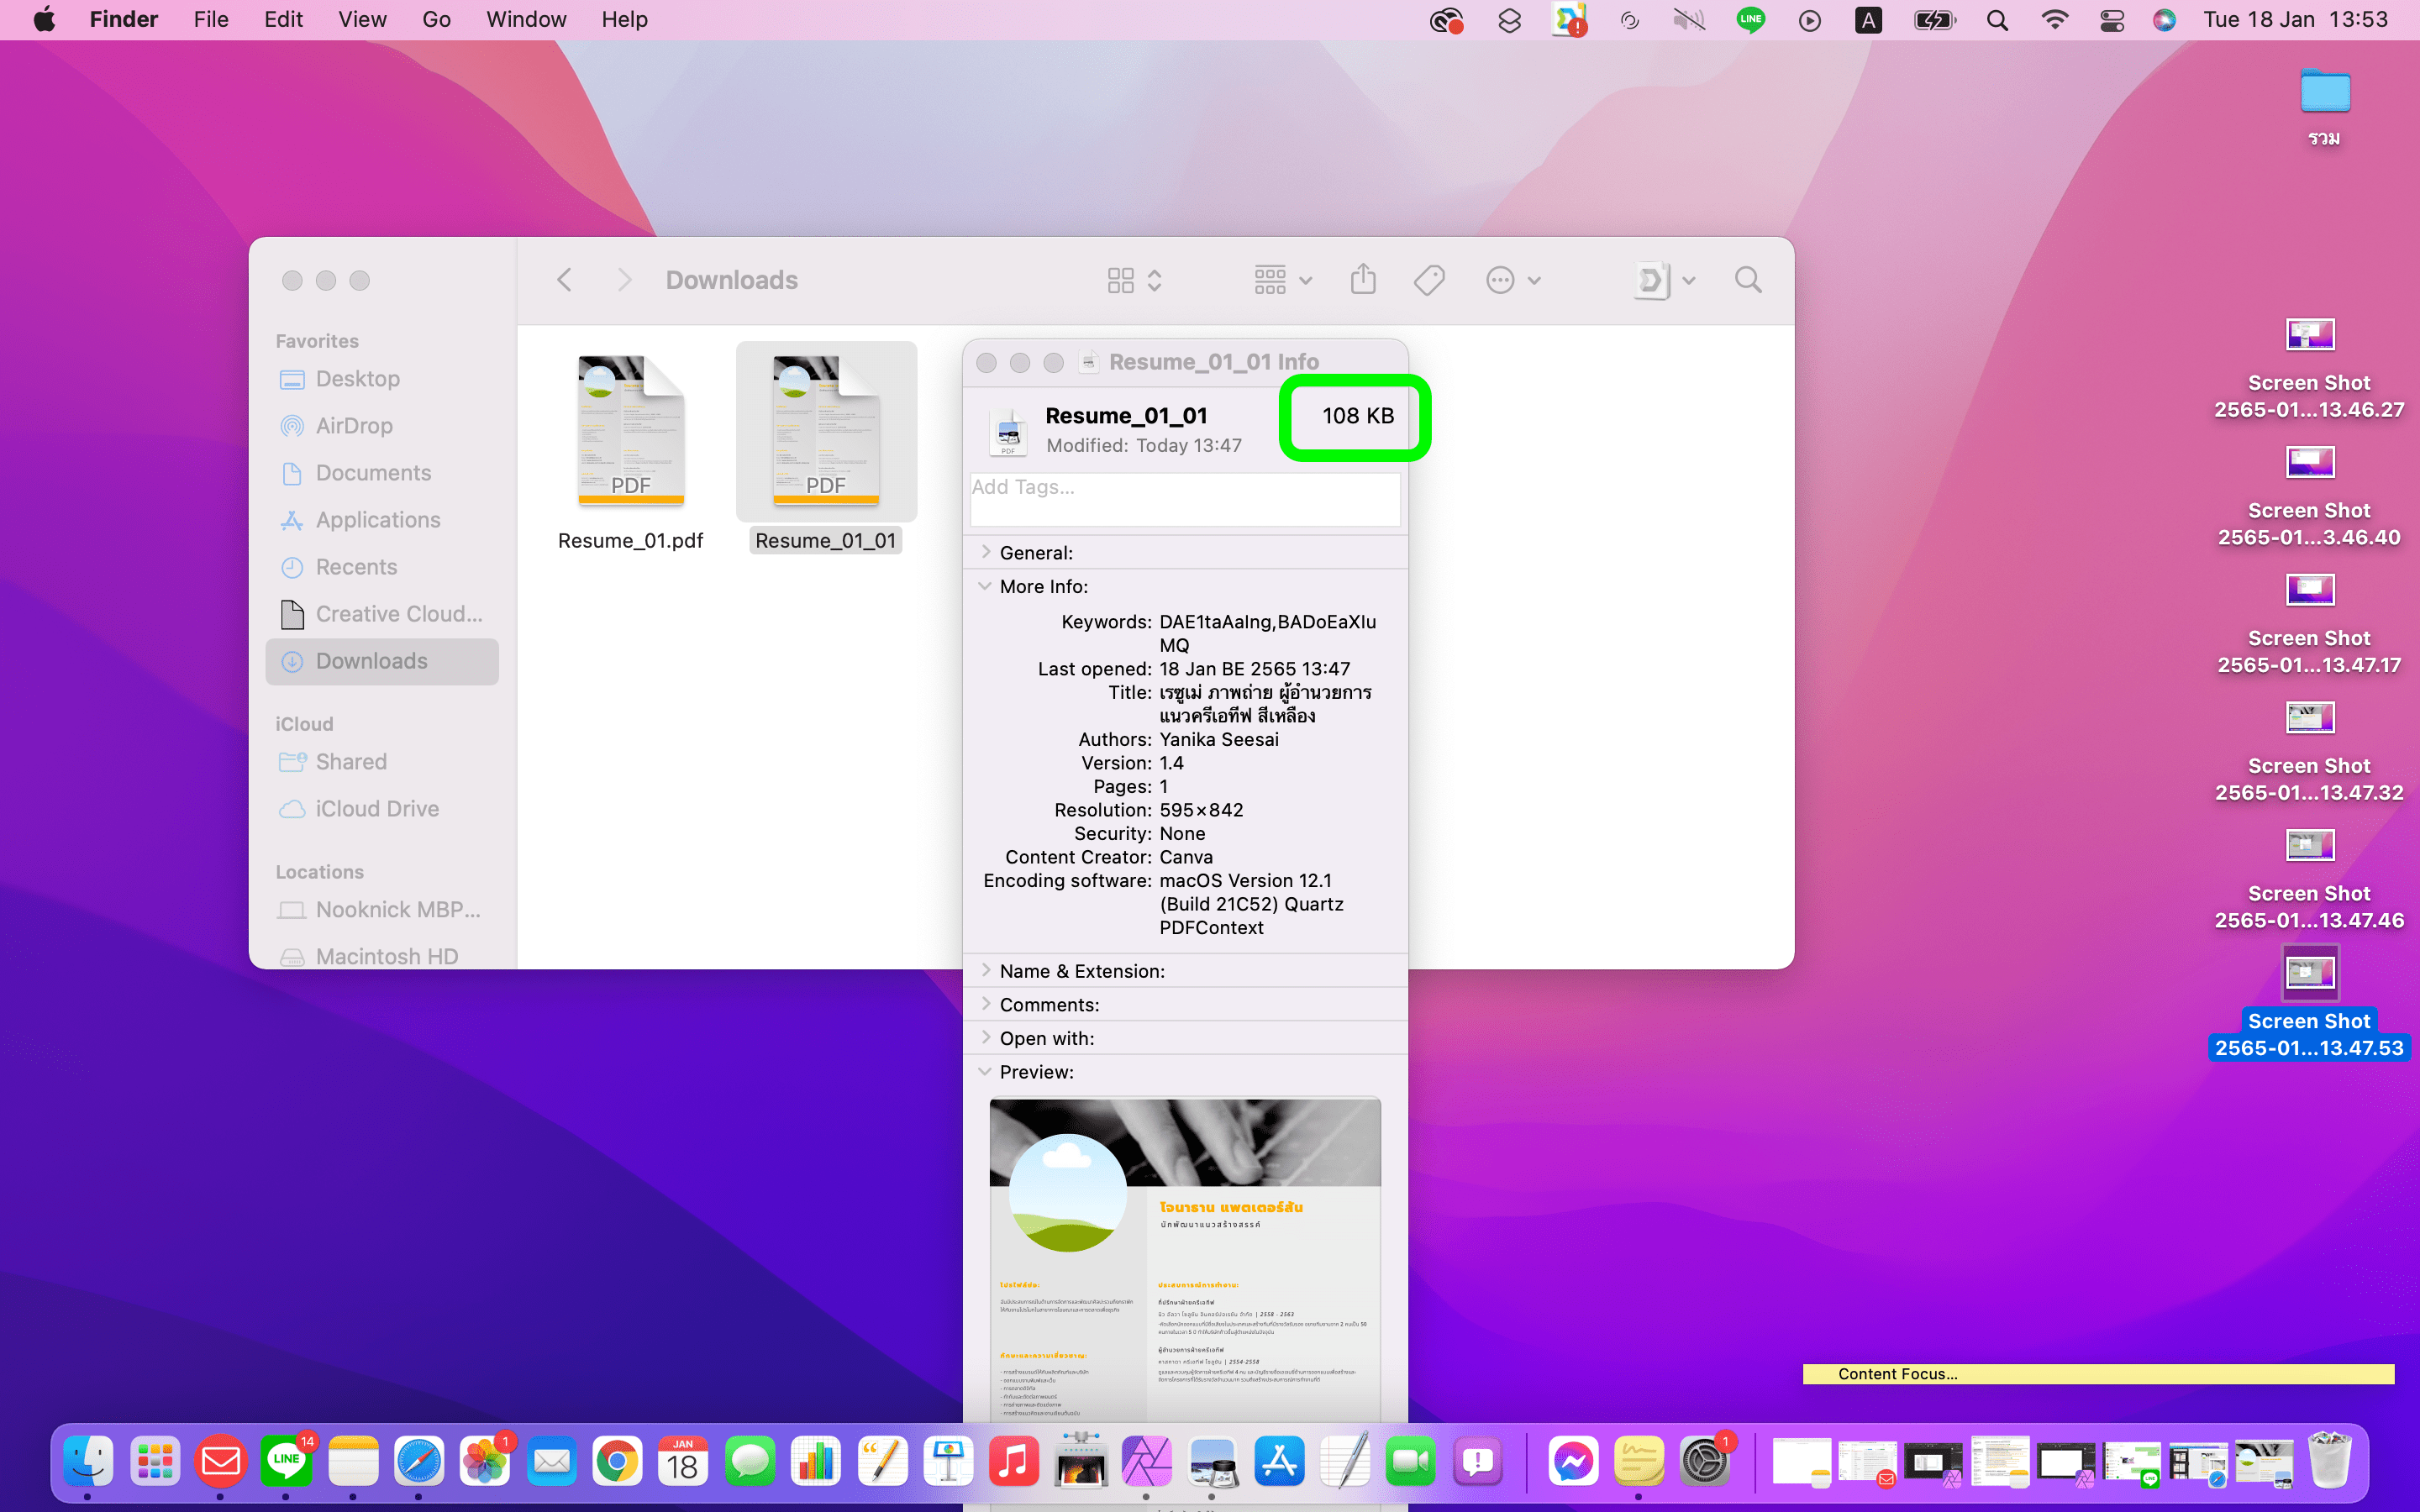Collapse the More Info section
Viewport: 2420px width, 1512px height.
(x=986, y=587)
